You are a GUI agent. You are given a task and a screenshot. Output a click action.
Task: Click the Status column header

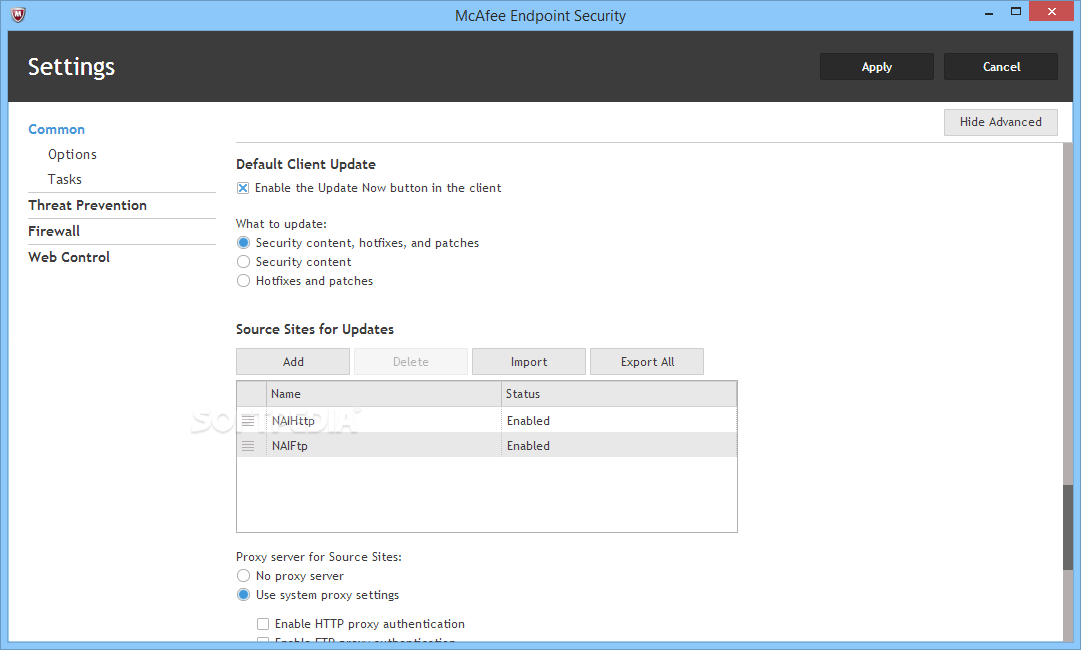tap(618, 394)
